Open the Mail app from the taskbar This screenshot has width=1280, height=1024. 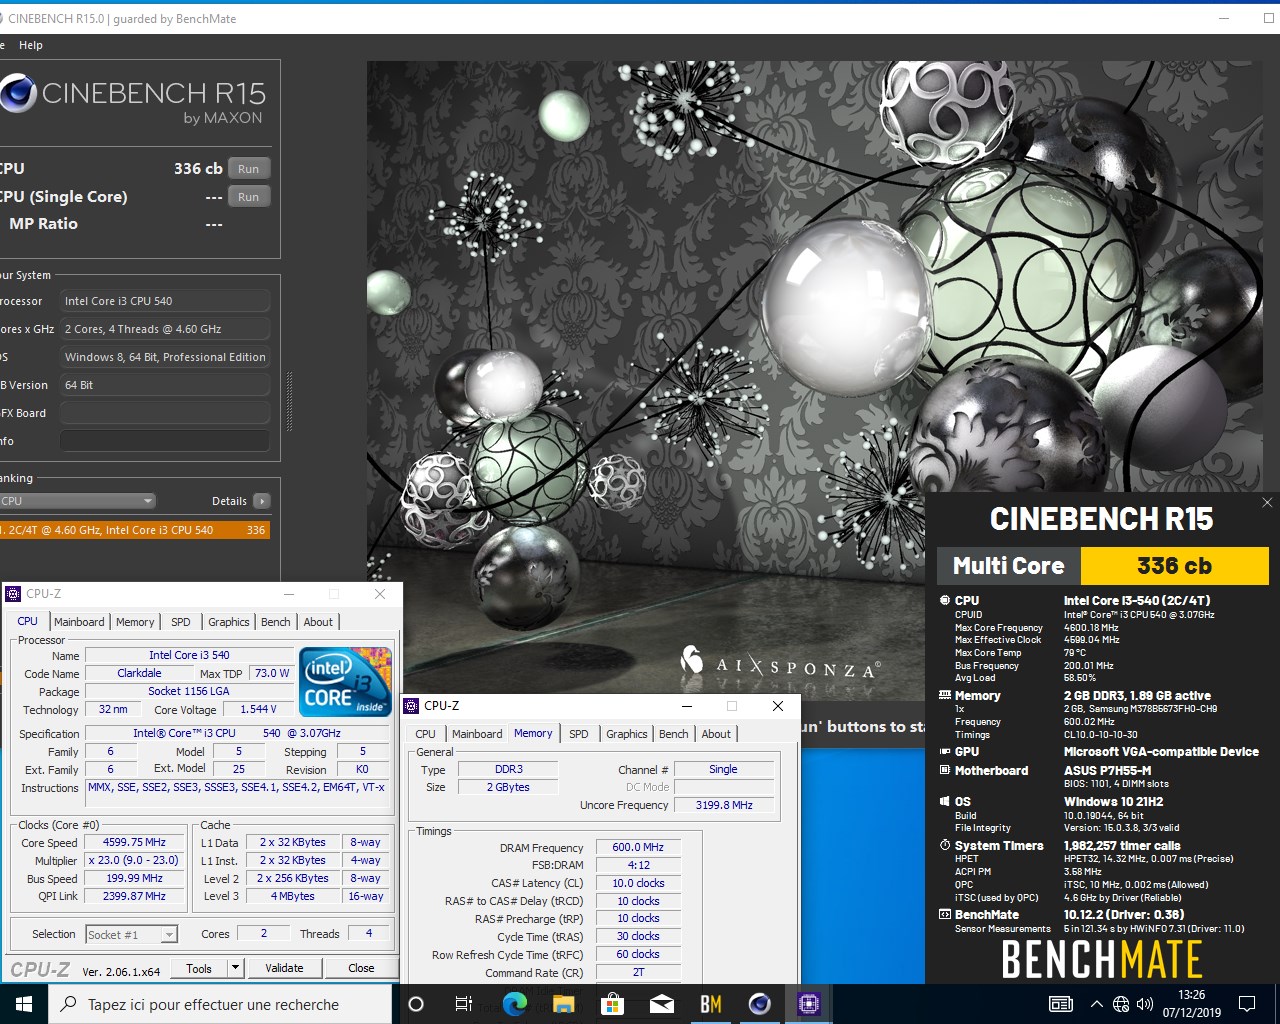662,1004
